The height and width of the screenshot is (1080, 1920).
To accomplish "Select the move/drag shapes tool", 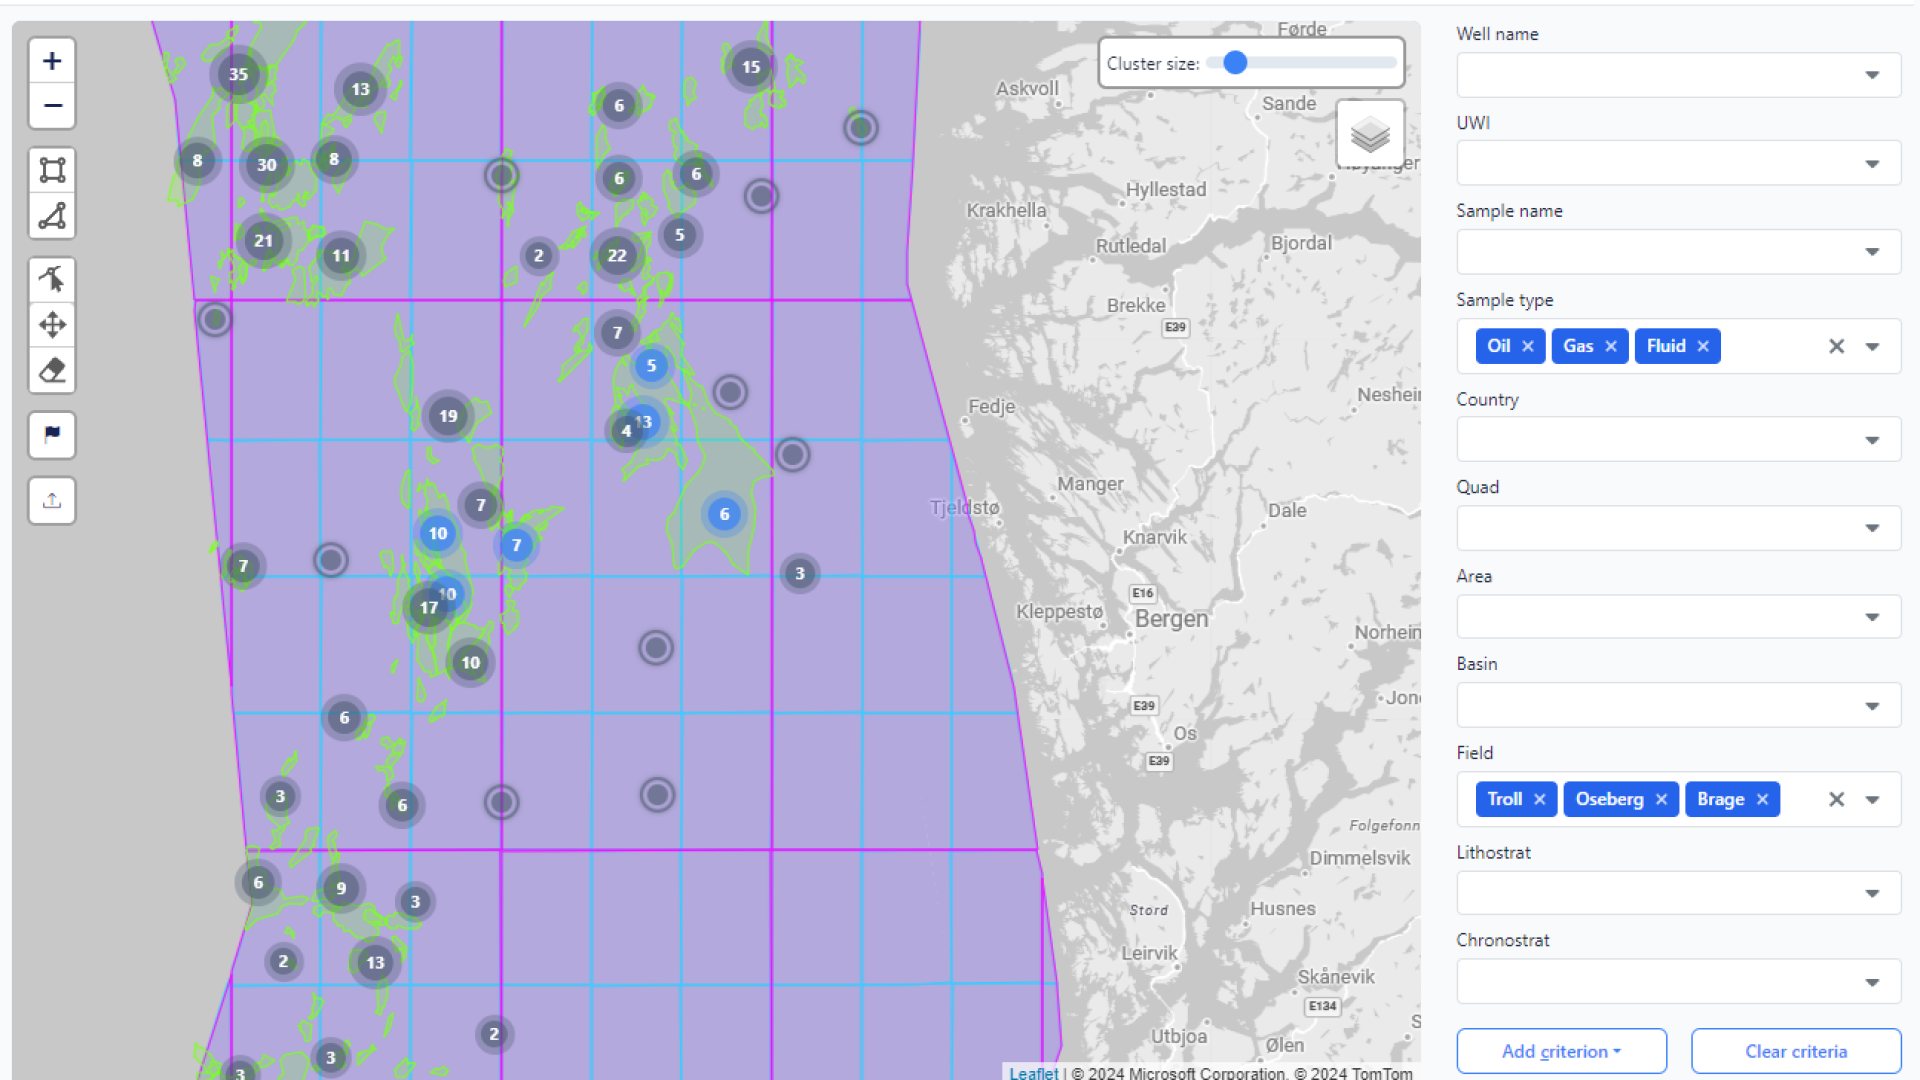I will tap(52, 325).
